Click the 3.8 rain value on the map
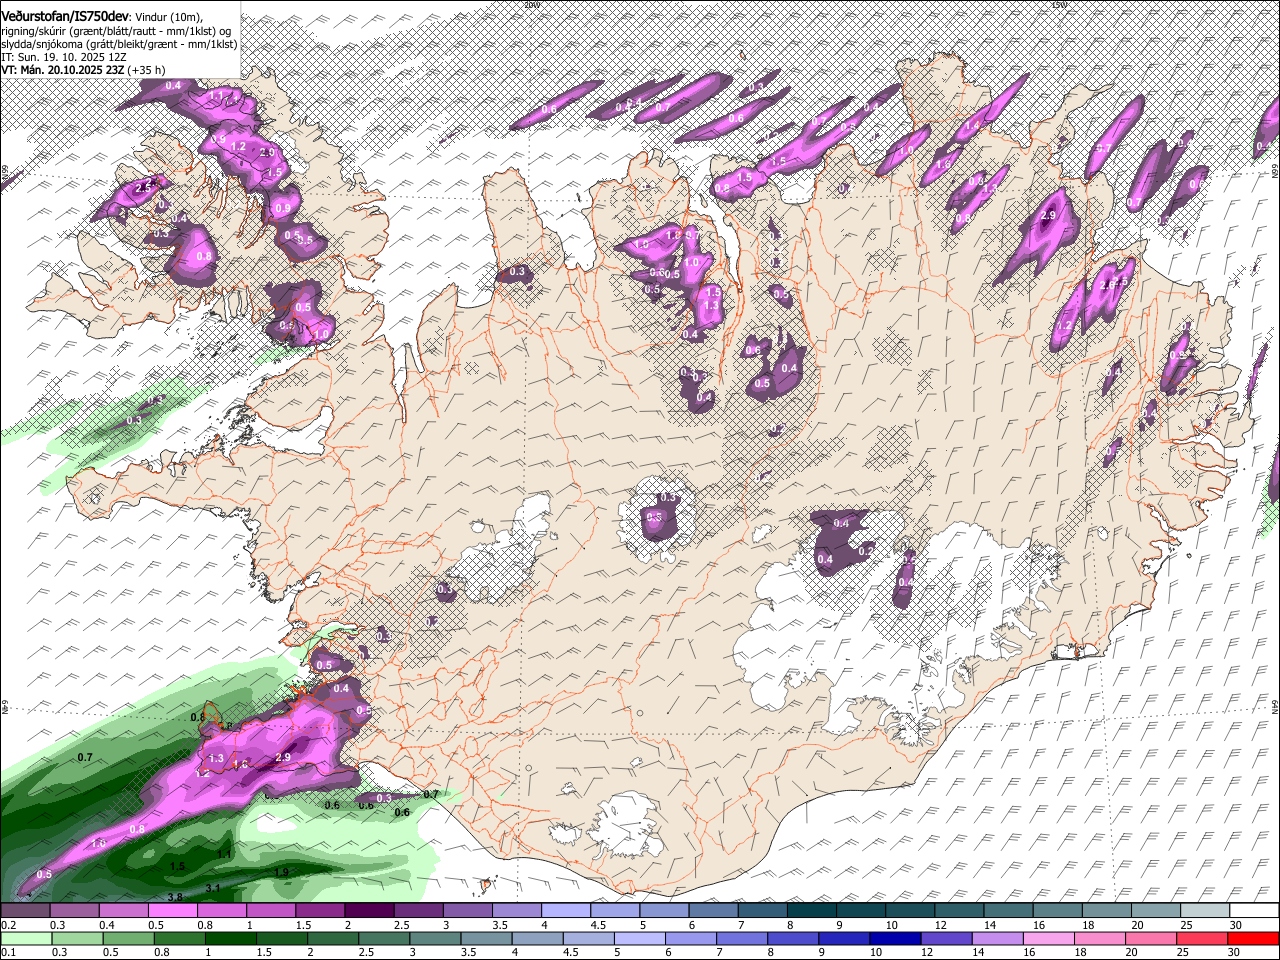Screen dimensions: 1280x960 174,897
